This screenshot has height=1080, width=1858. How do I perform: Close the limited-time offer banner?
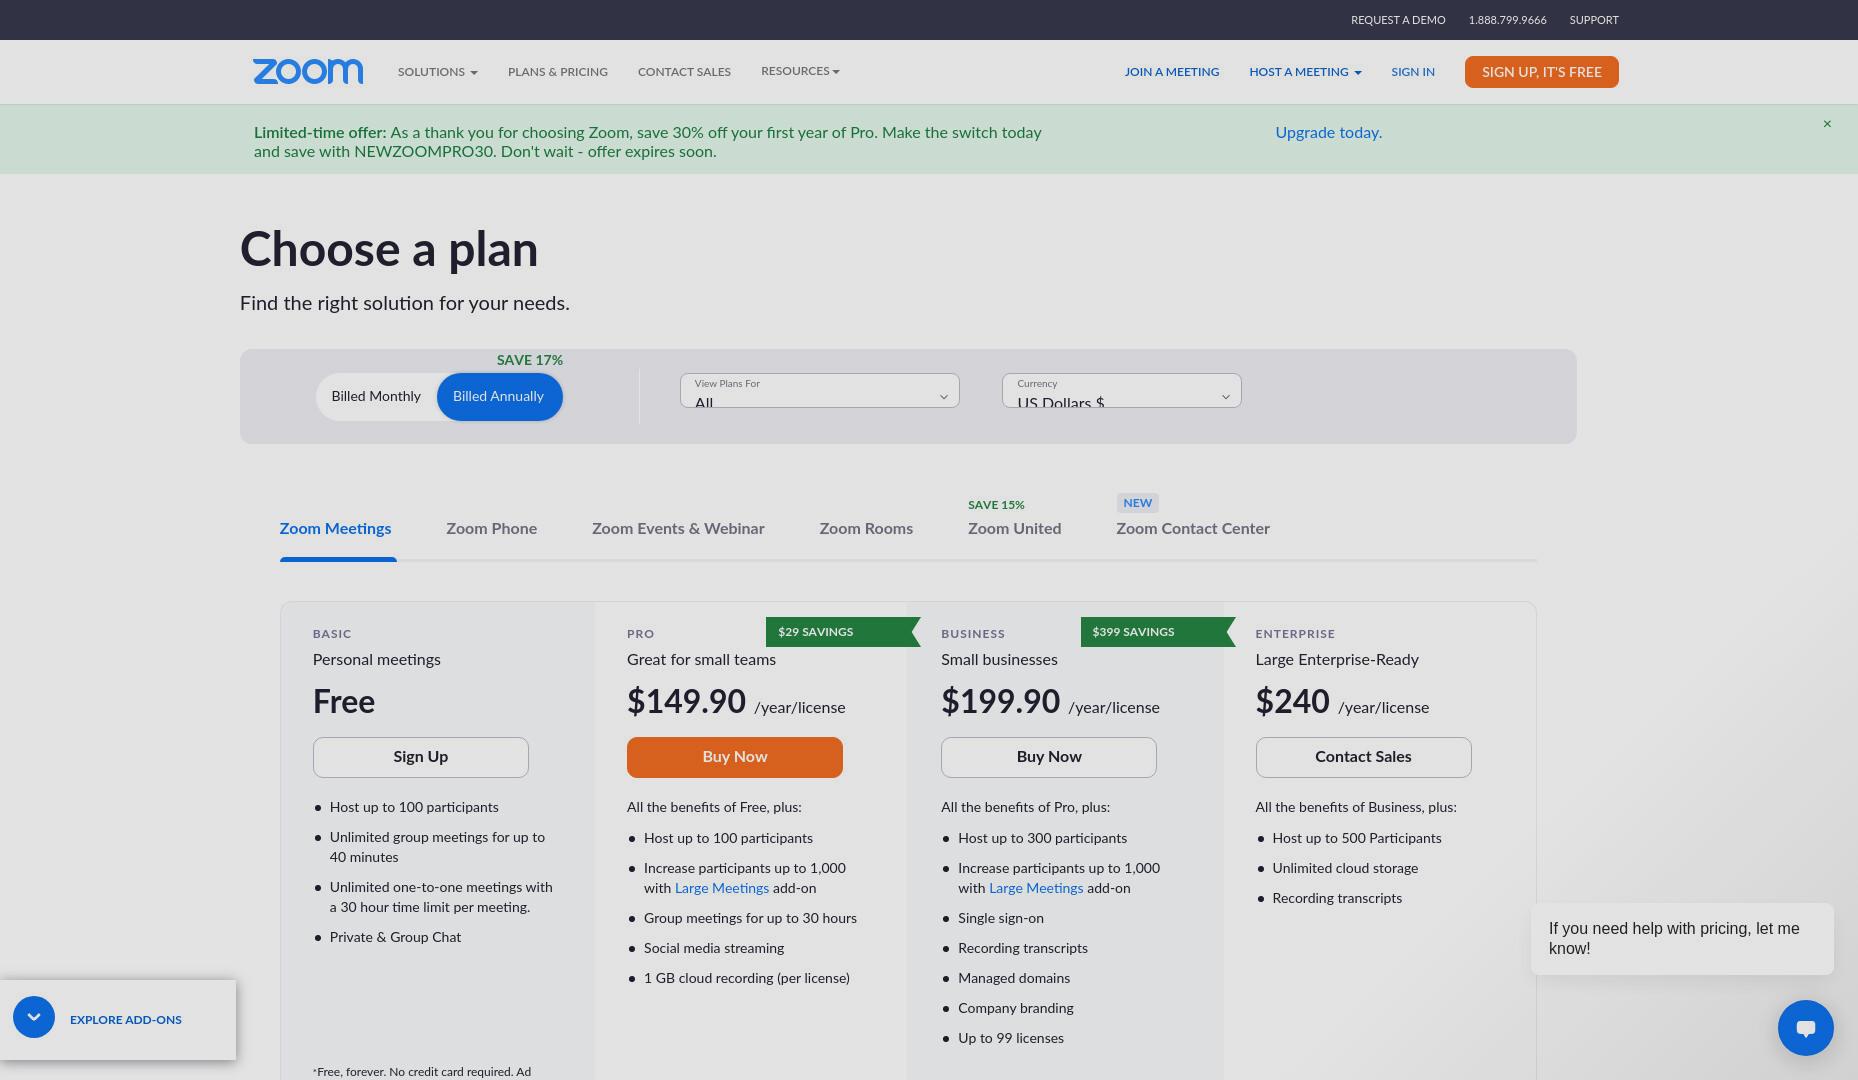pos(1827,124)
